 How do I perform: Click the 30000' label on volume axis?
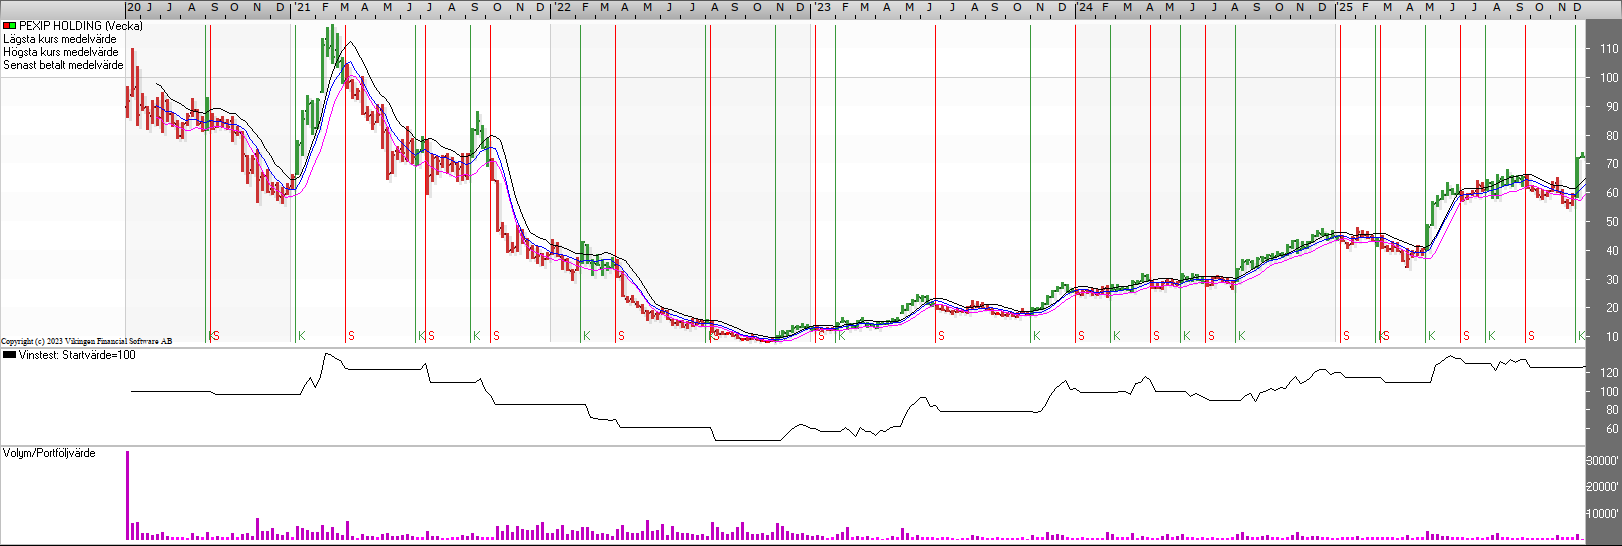pyautogui.click(x=1603, y=461)
